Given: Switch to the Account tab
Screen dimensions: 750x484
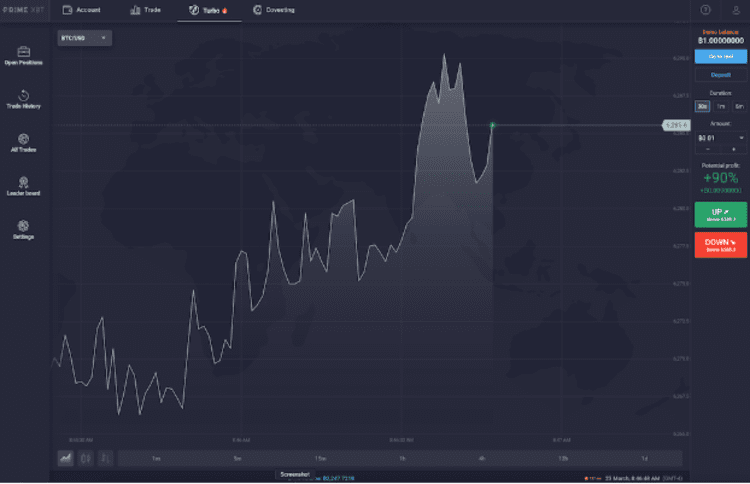Looking at the screenshot, I should pos(81,9).
